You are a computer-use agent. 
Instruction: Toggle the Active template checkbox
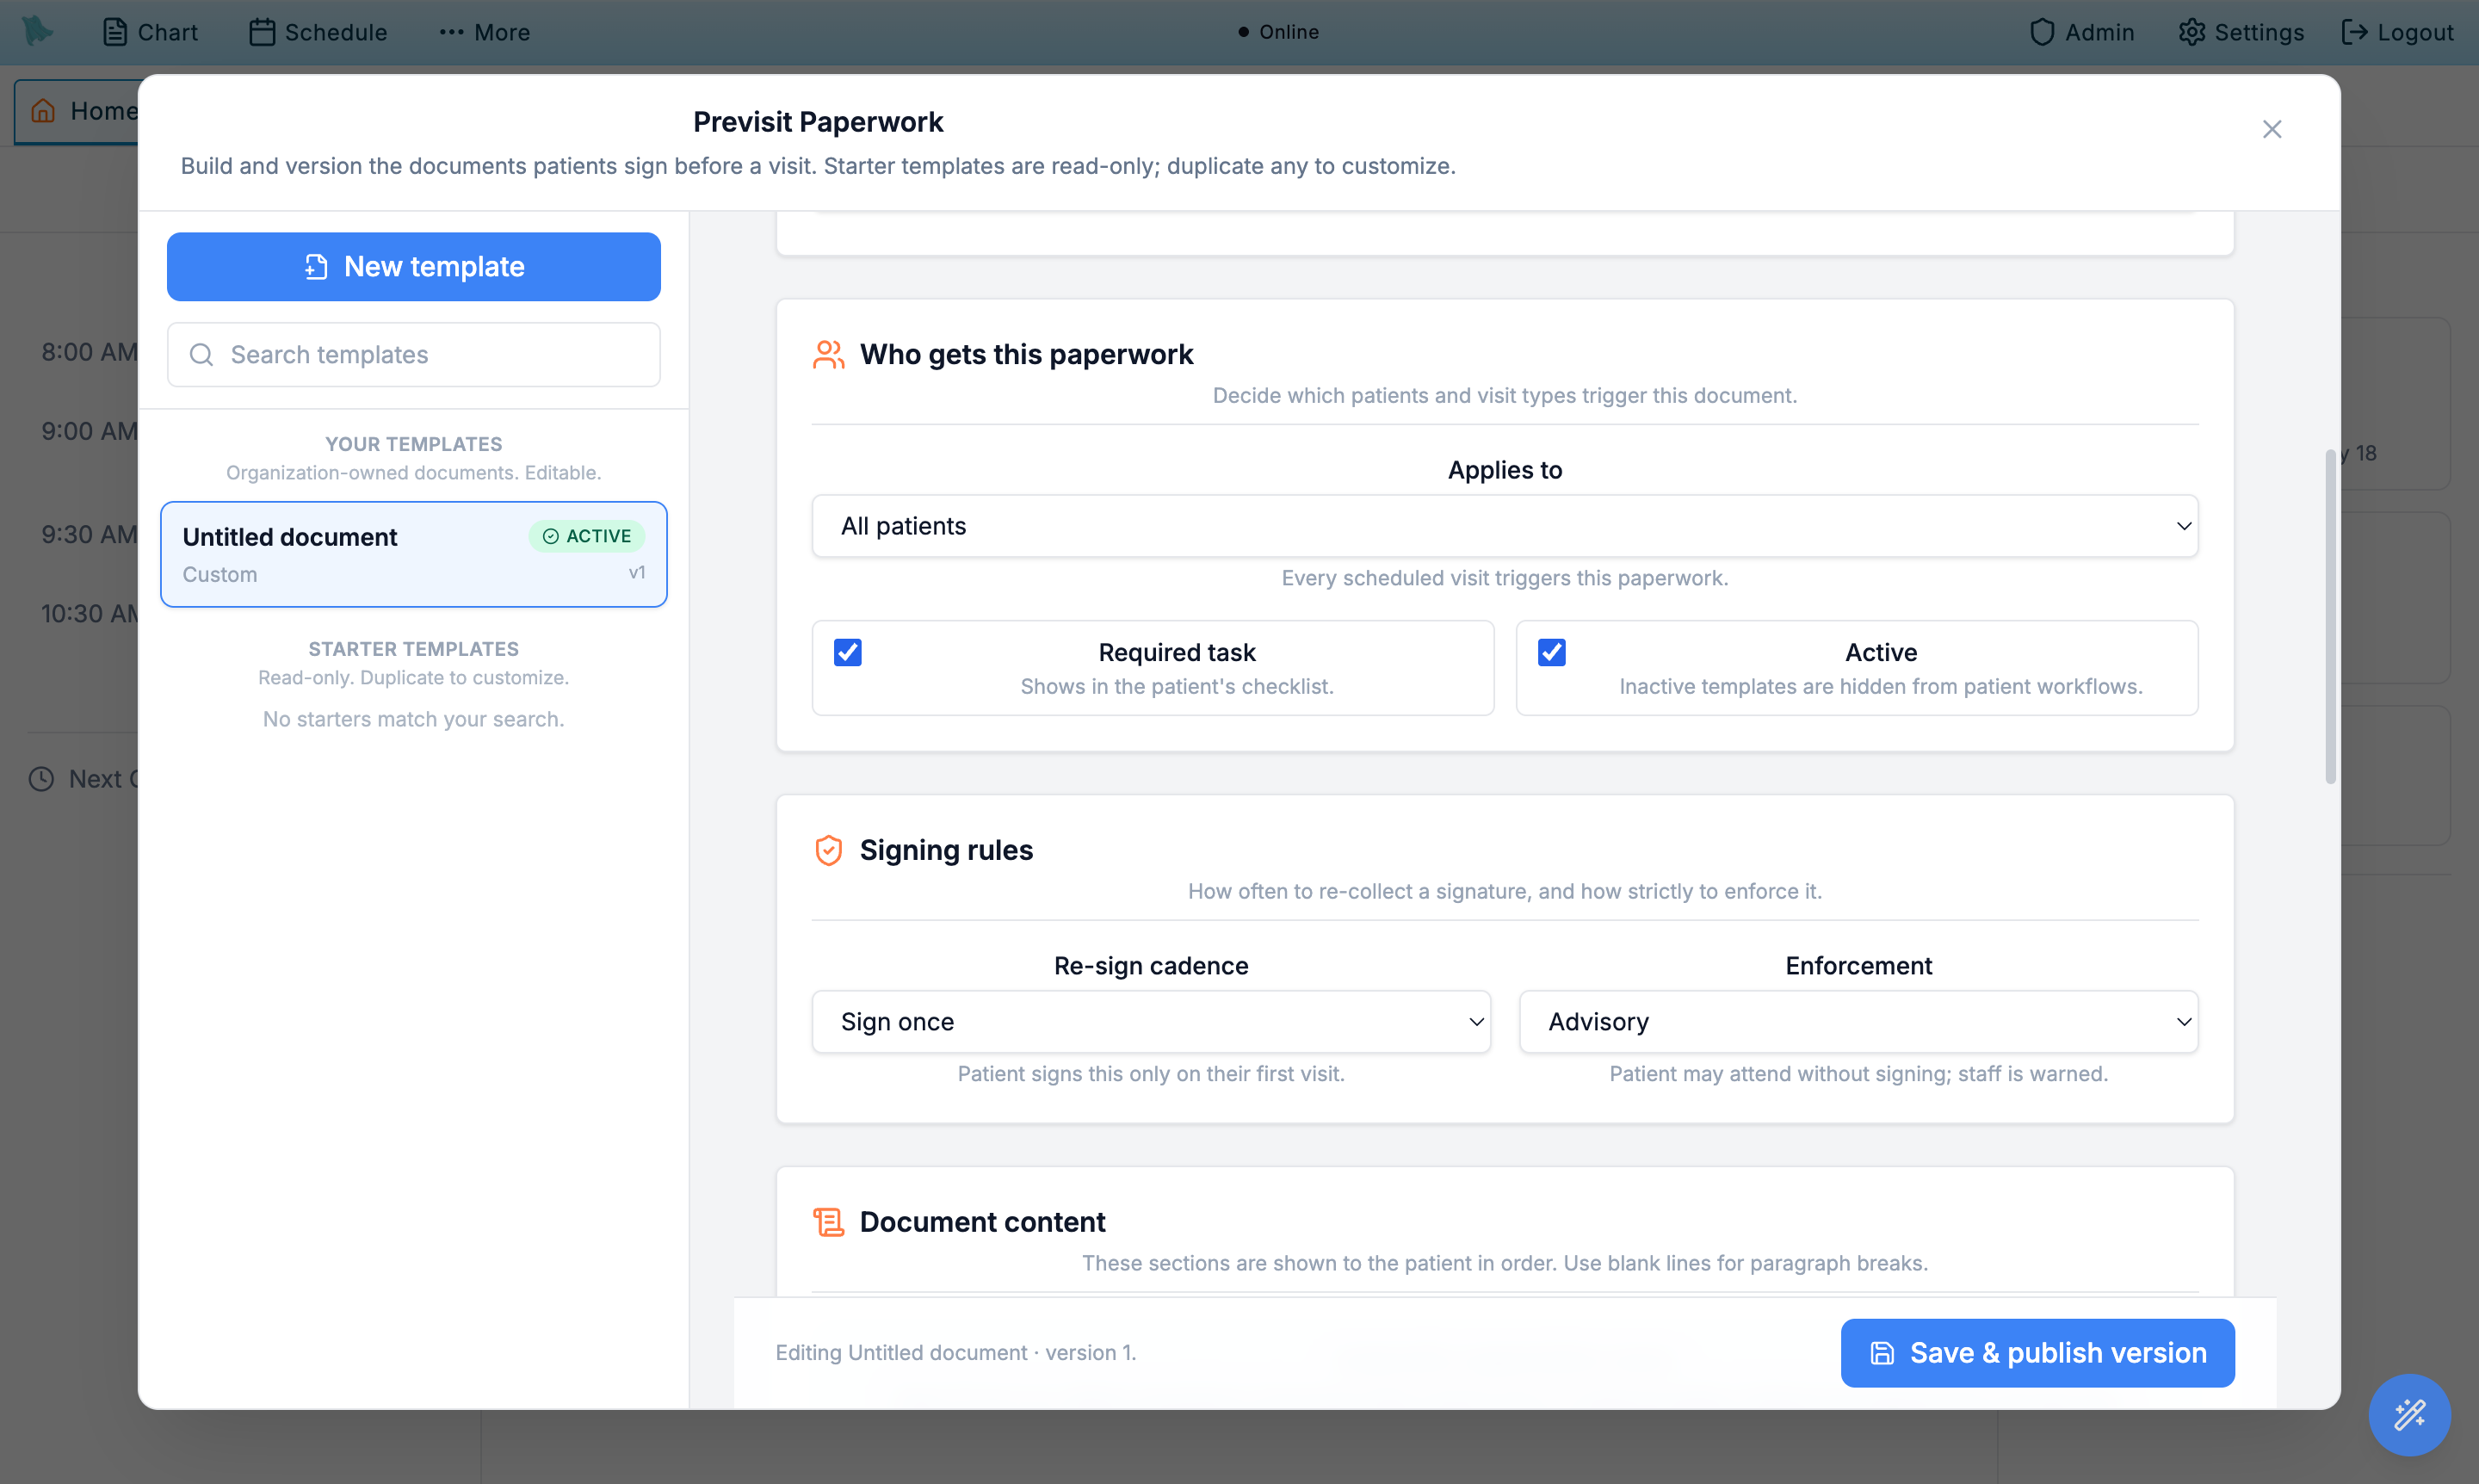1551,652
